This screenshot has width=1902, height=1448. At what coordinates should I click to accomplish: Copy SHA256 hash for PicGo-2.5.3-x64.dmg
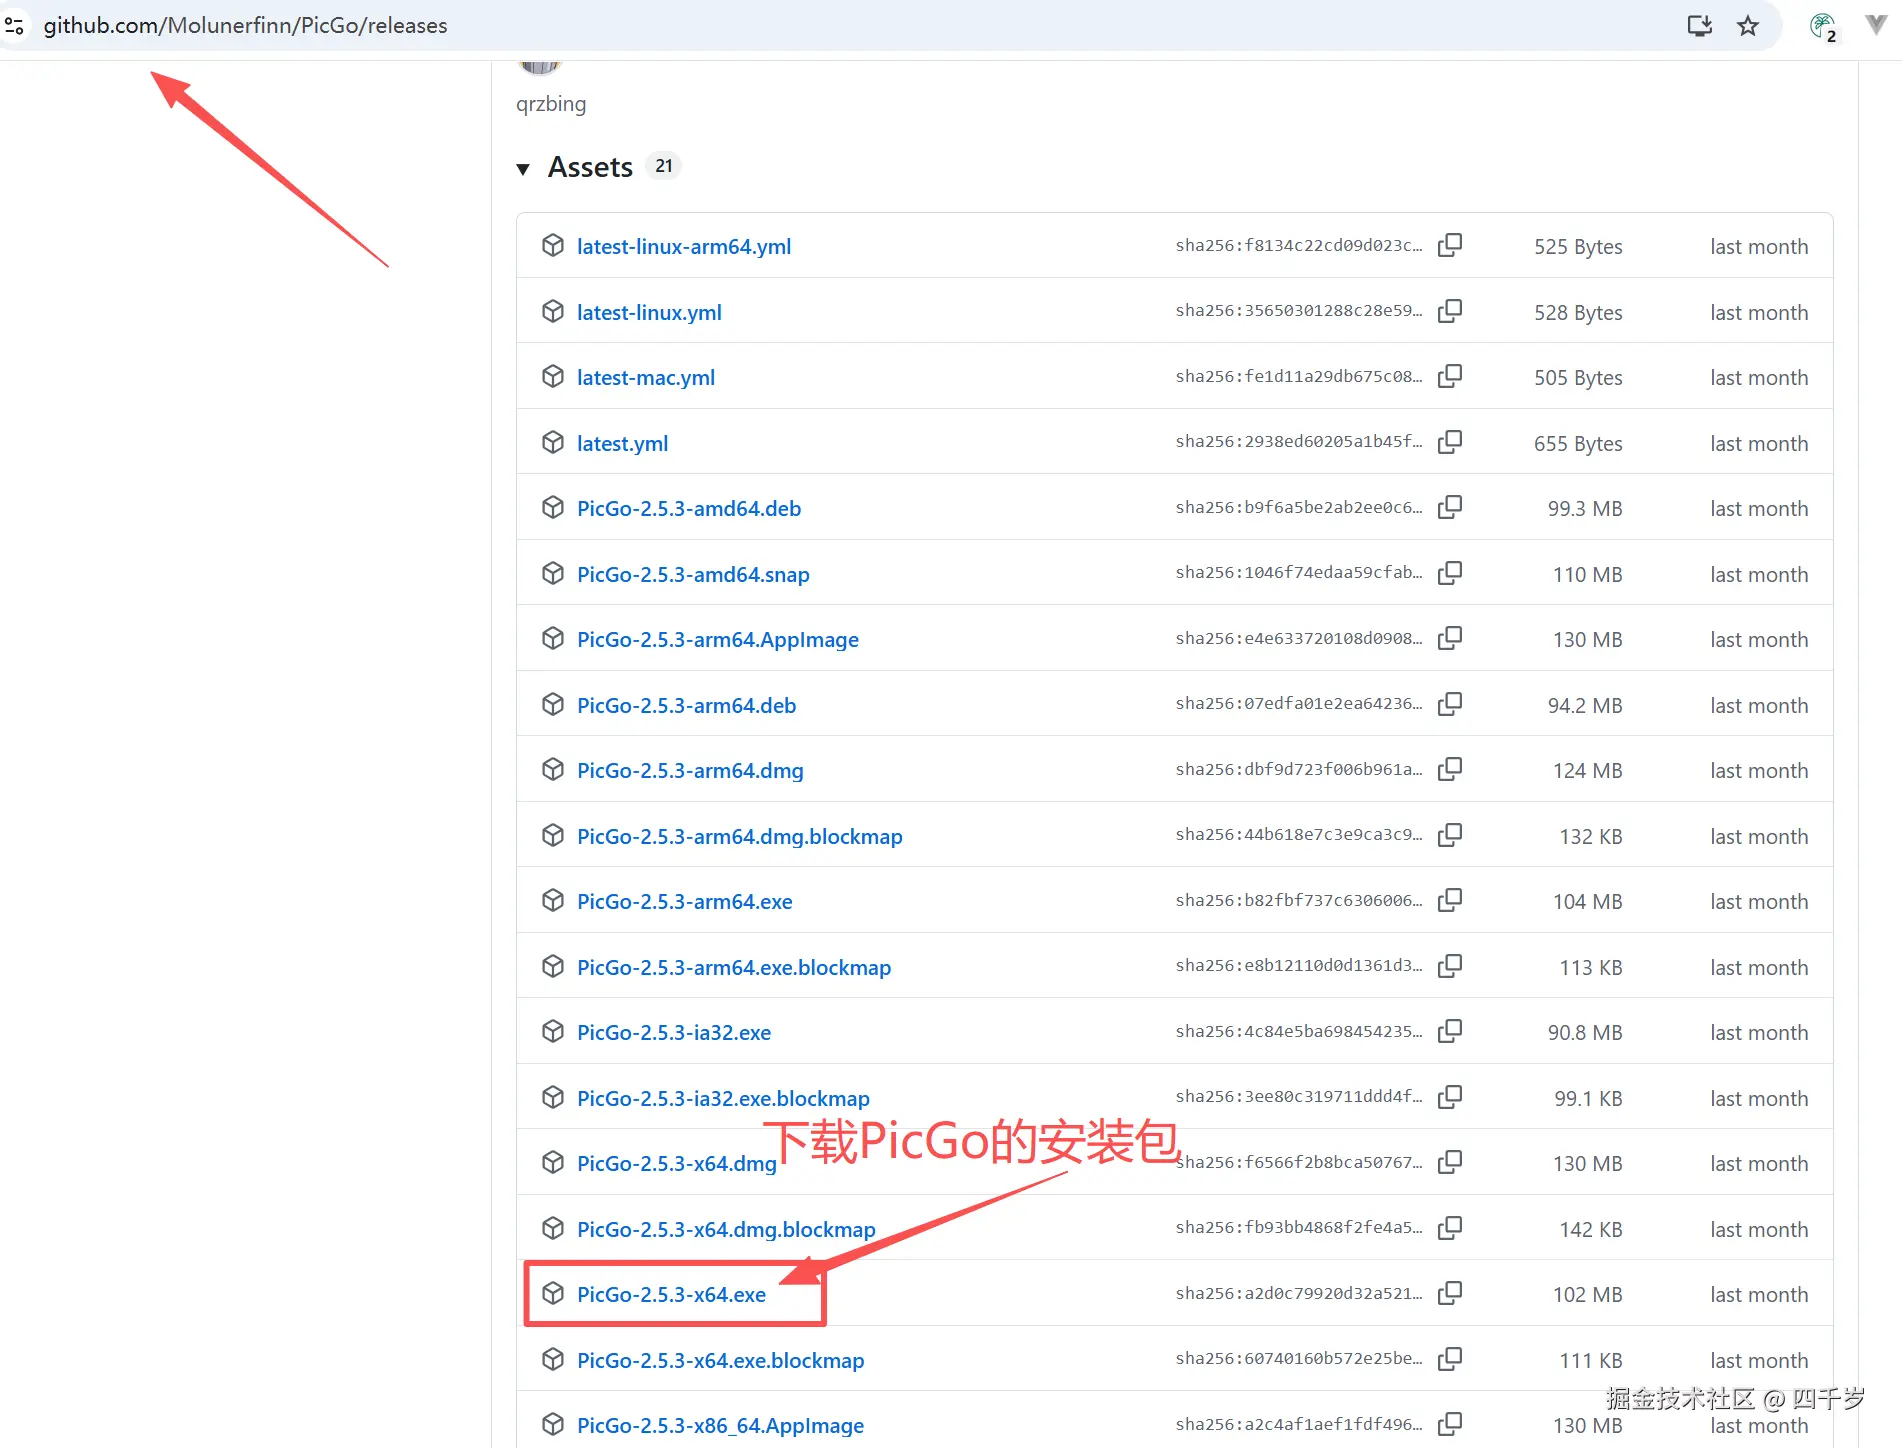[x=1449, y=1163]
